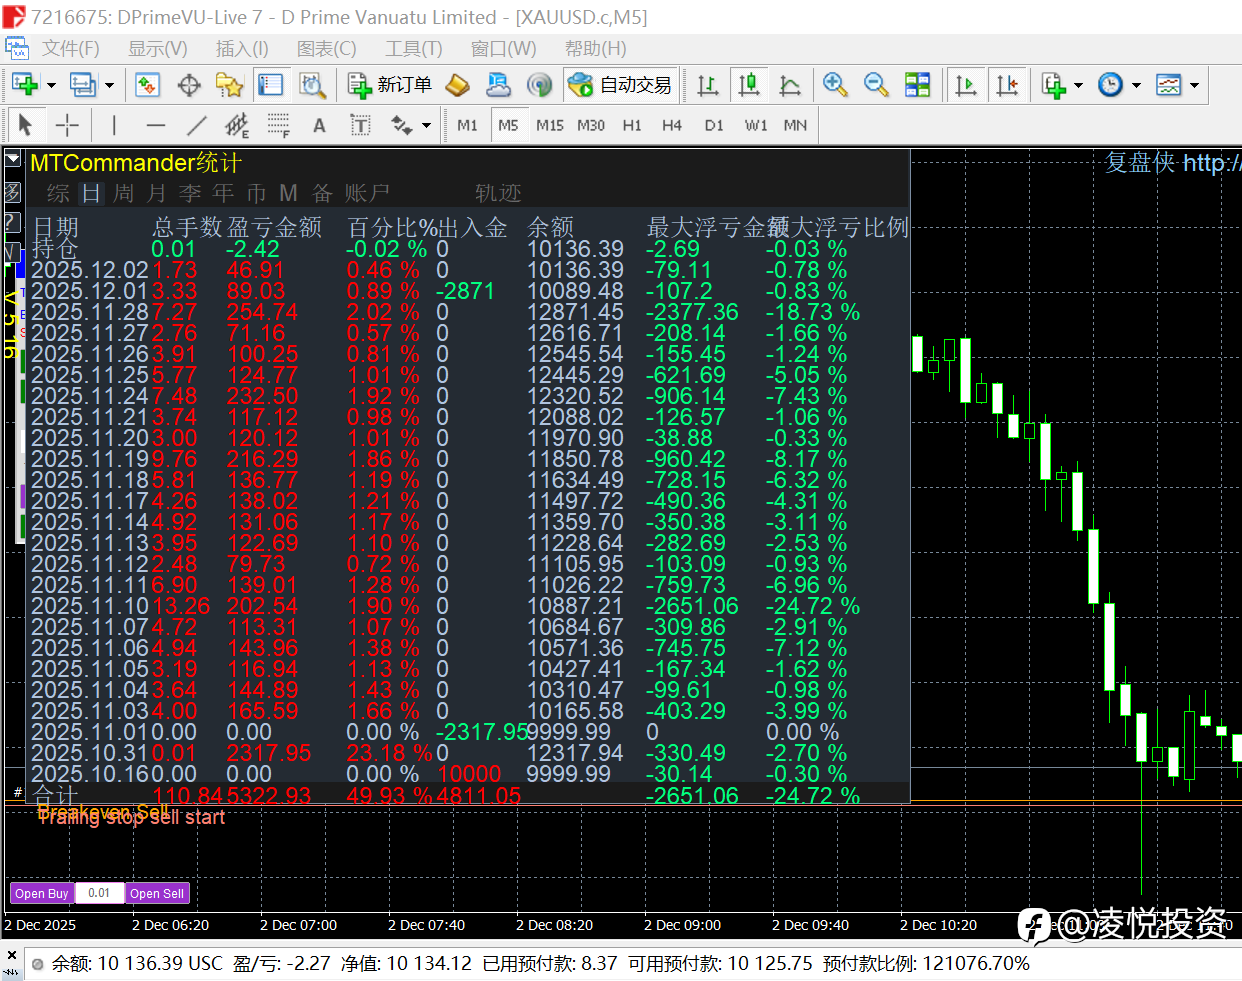This screenshot has width=1242, height=981.
Task: Select the trendline drawing tool
Action: (196, 125)
